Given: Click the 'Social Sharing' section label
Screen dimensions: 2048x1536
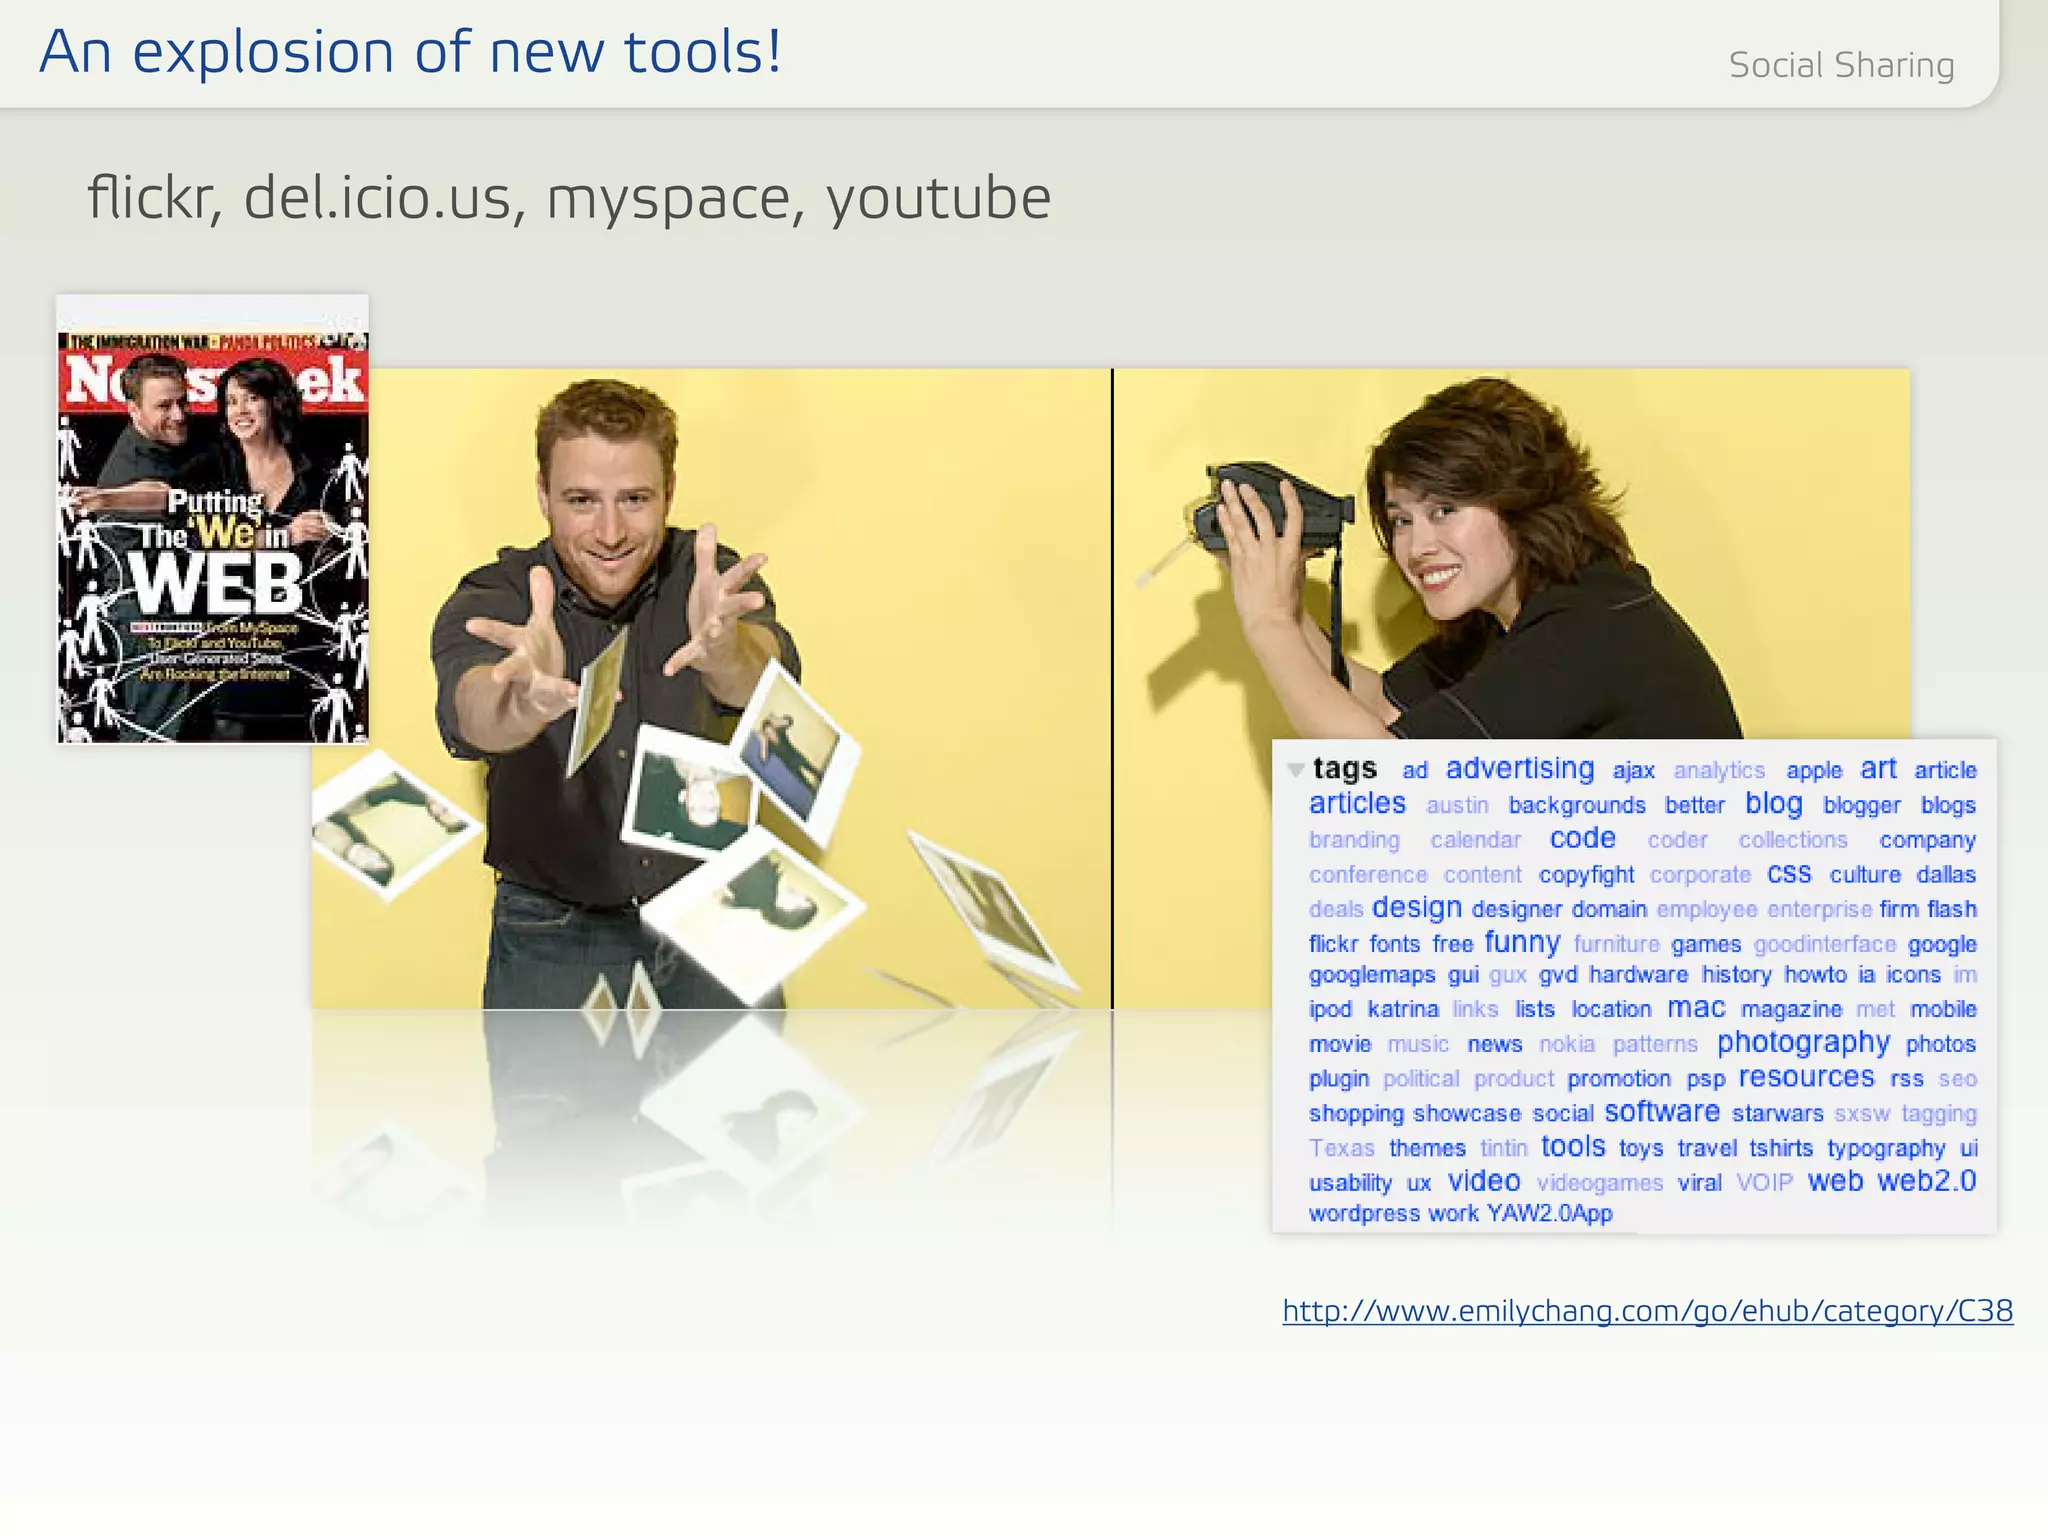Looking at the screenshot, I should [x=1841, y=65].
